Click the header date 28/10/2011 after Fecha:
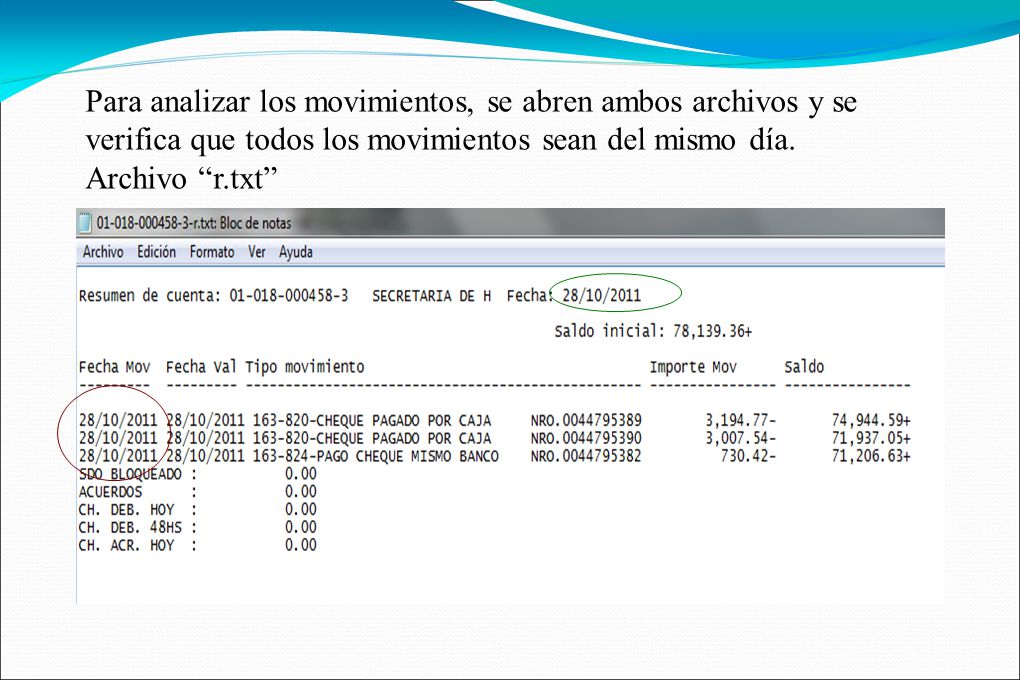This screenshot has width=1020, height=680. tap(602, 296)
